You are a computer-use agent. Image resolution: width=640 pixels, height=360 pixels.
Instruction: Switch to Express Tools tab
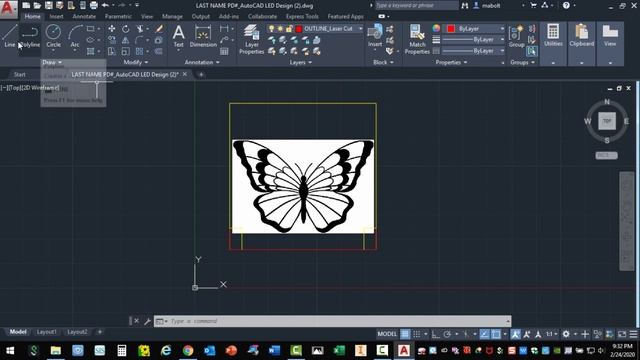tap(302, 16)
